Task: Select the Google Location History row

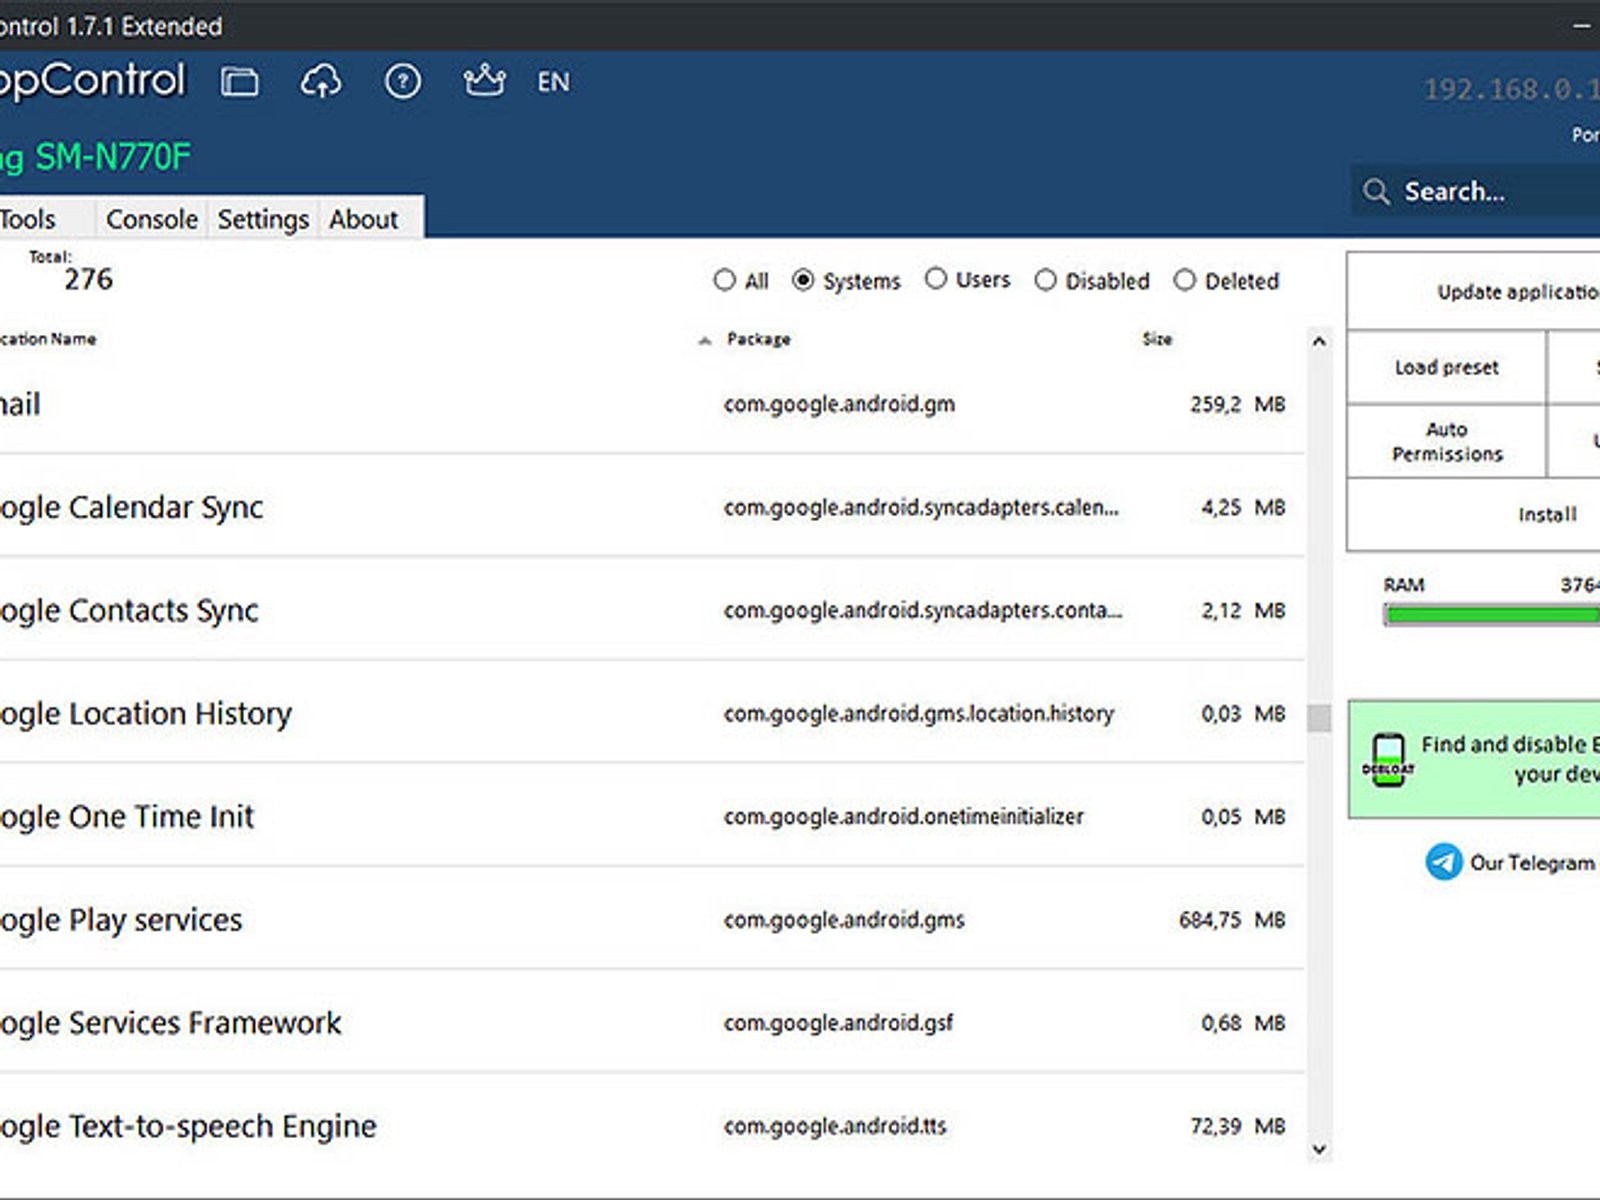Action: click(x=652, y=713)
